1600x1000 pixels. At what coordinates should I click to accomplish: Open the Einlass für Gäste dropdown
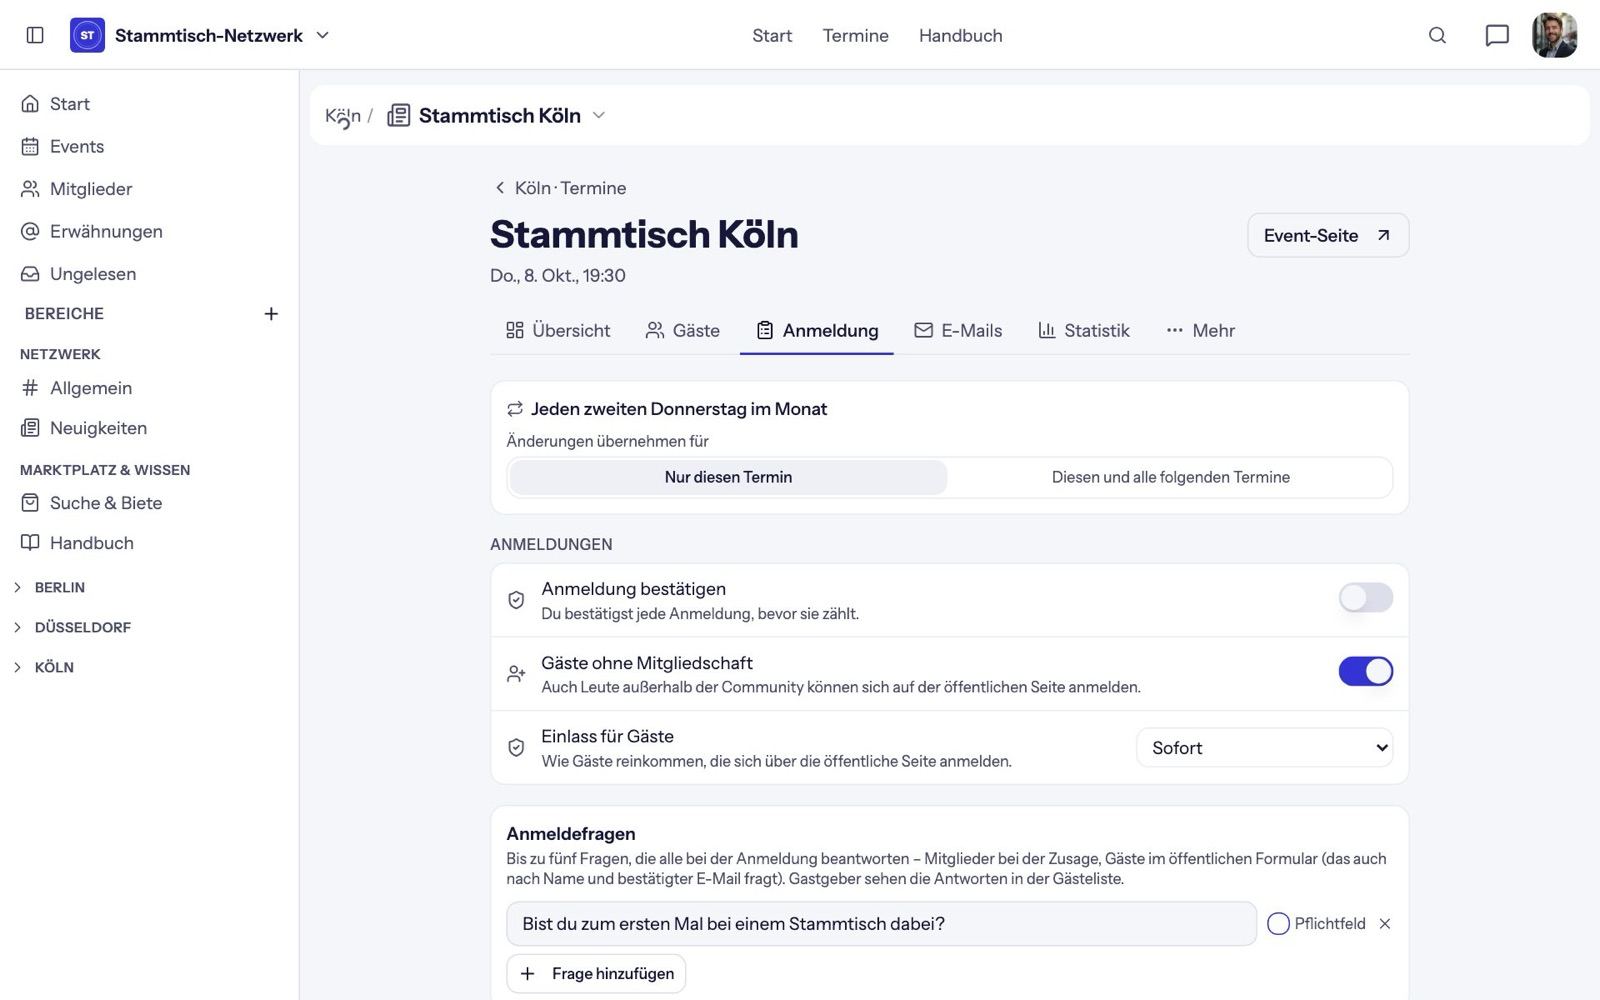point(1265,748)
